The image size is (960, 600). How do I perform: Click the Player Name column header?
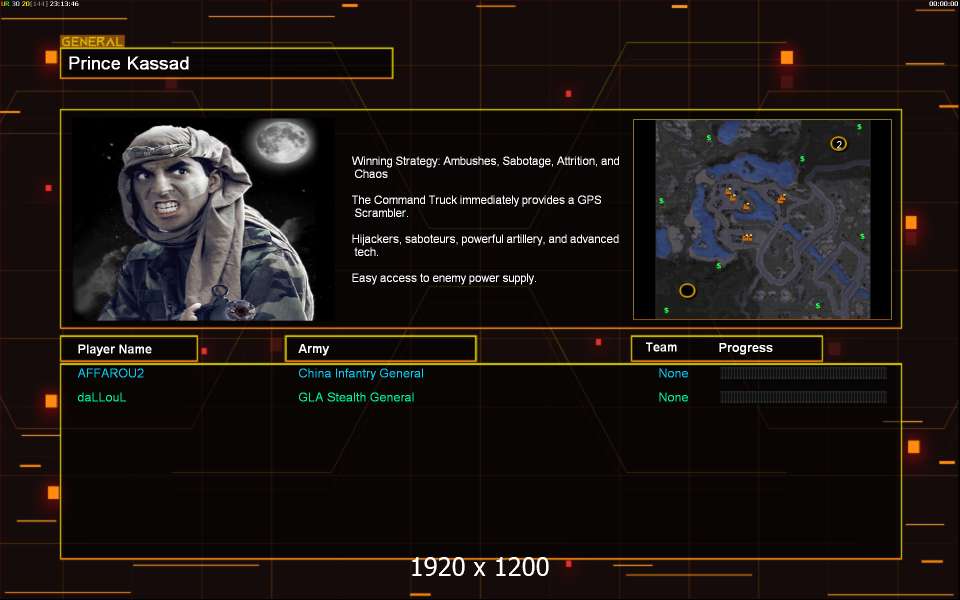click(129, 349)
